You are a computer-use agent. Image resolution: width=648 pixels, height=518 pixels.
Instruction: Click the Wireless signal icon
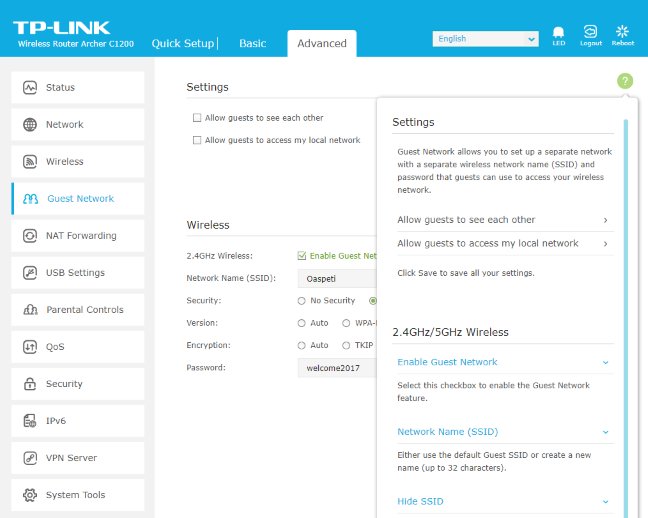pos(30,161)
